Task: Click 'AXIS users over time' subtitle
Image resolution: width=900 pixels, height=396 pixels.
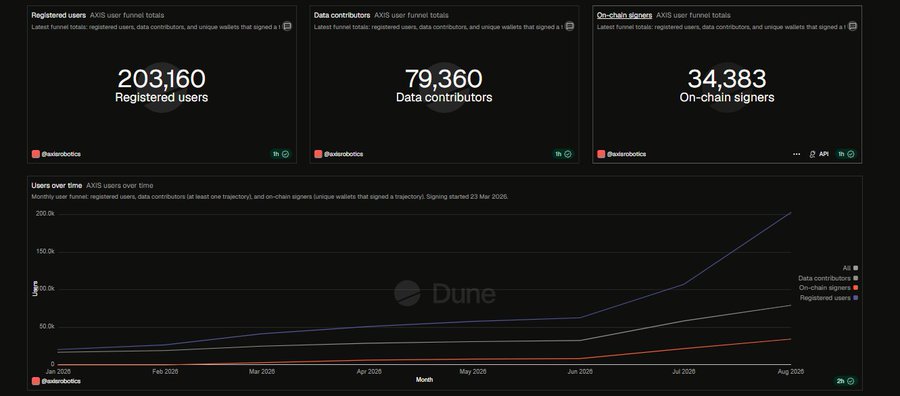Action: 119,185
